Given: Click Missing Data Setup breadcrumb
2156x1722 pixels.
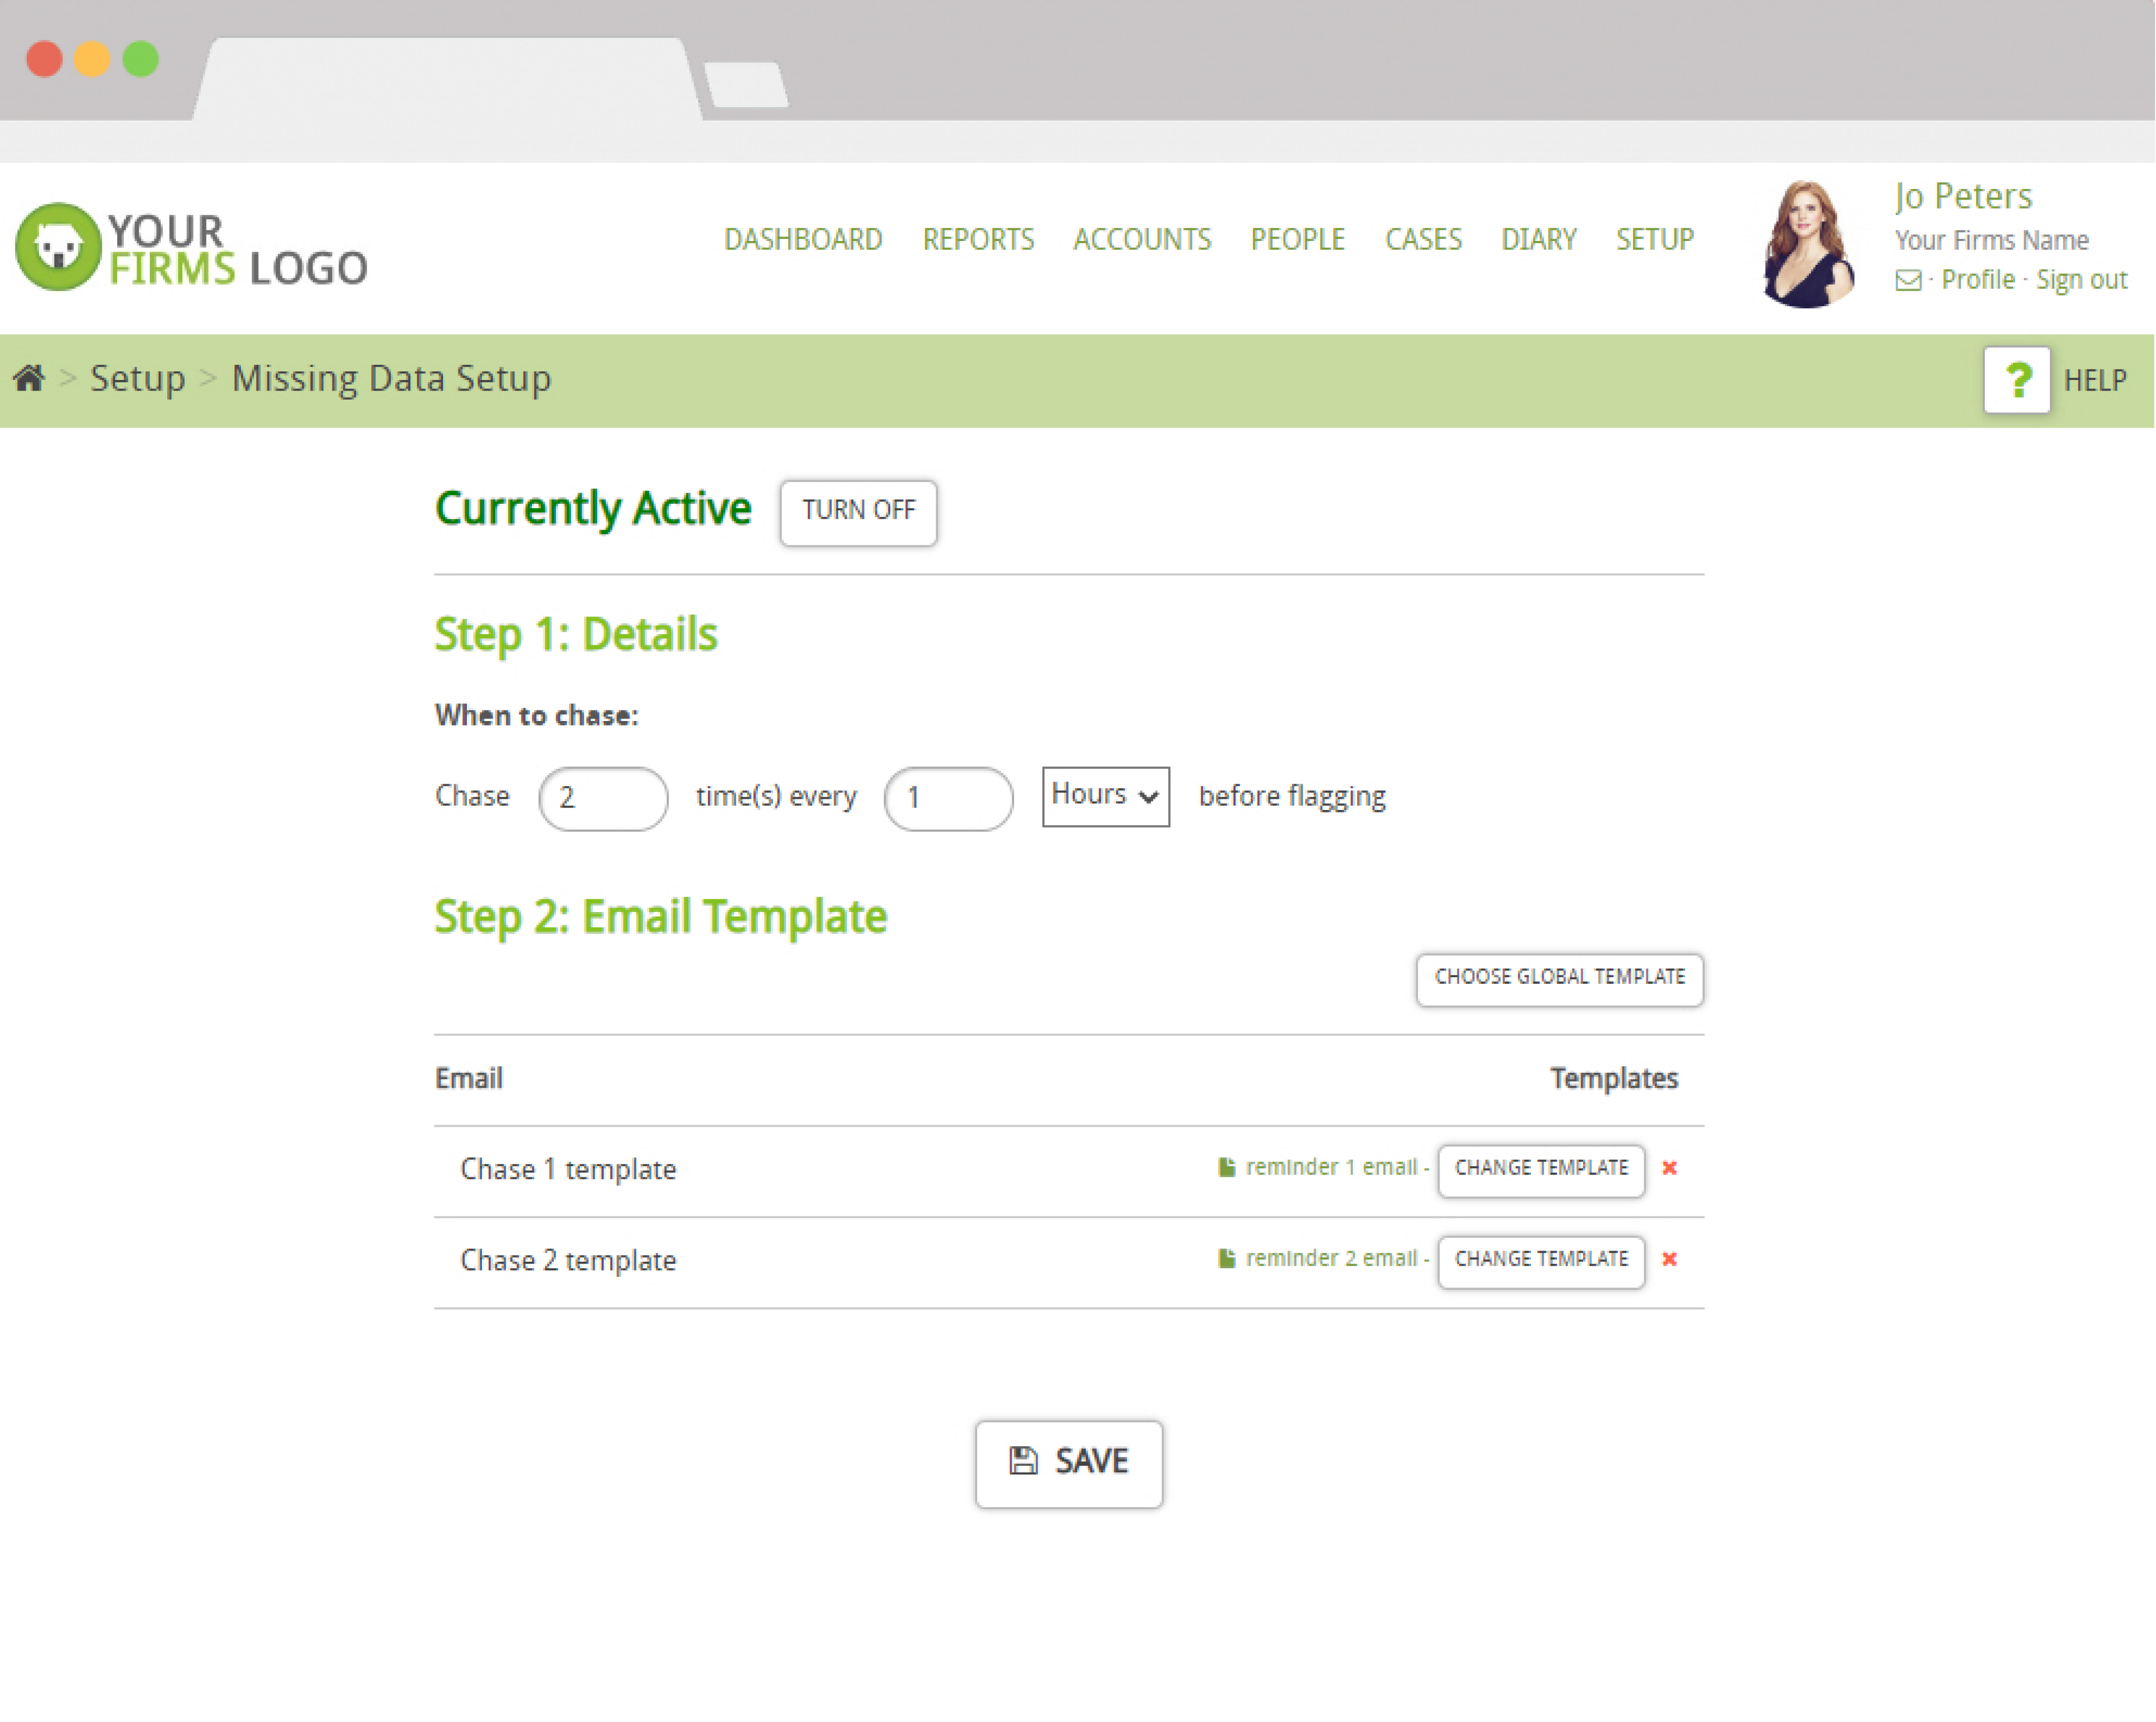Looking at the screenshot, I should [391, 379].
